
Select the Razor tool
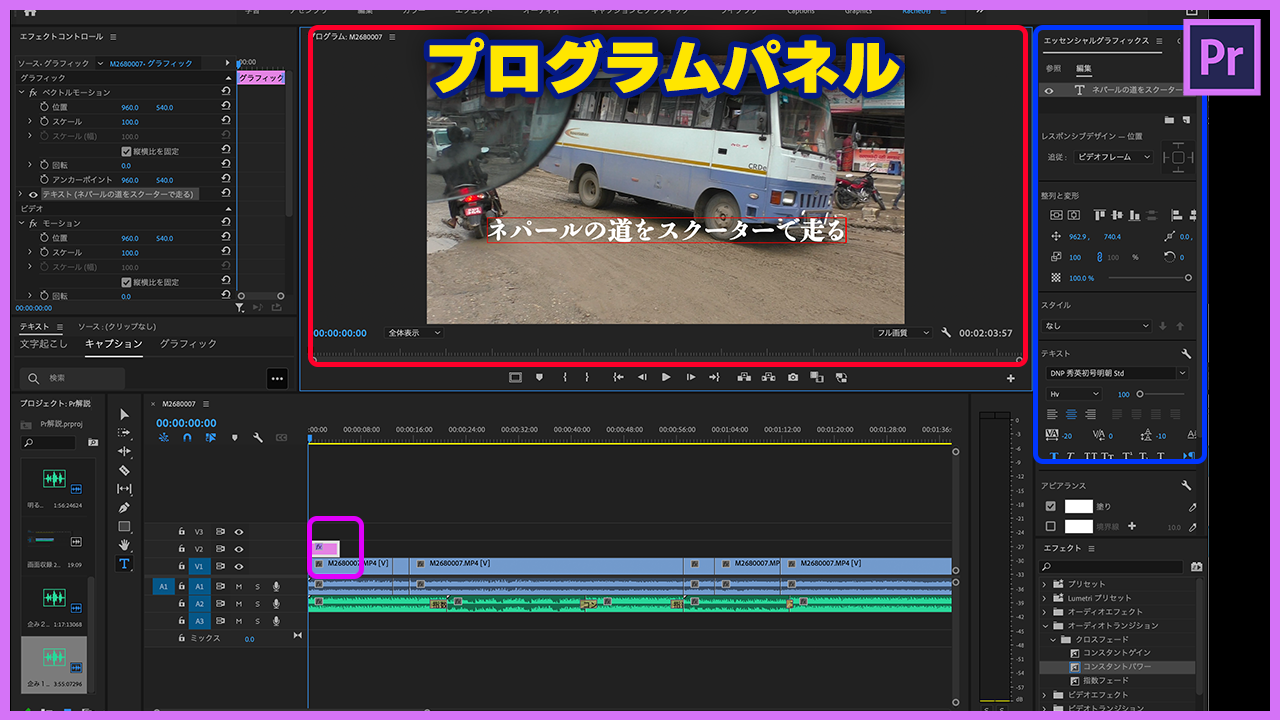tap(124, 470)
